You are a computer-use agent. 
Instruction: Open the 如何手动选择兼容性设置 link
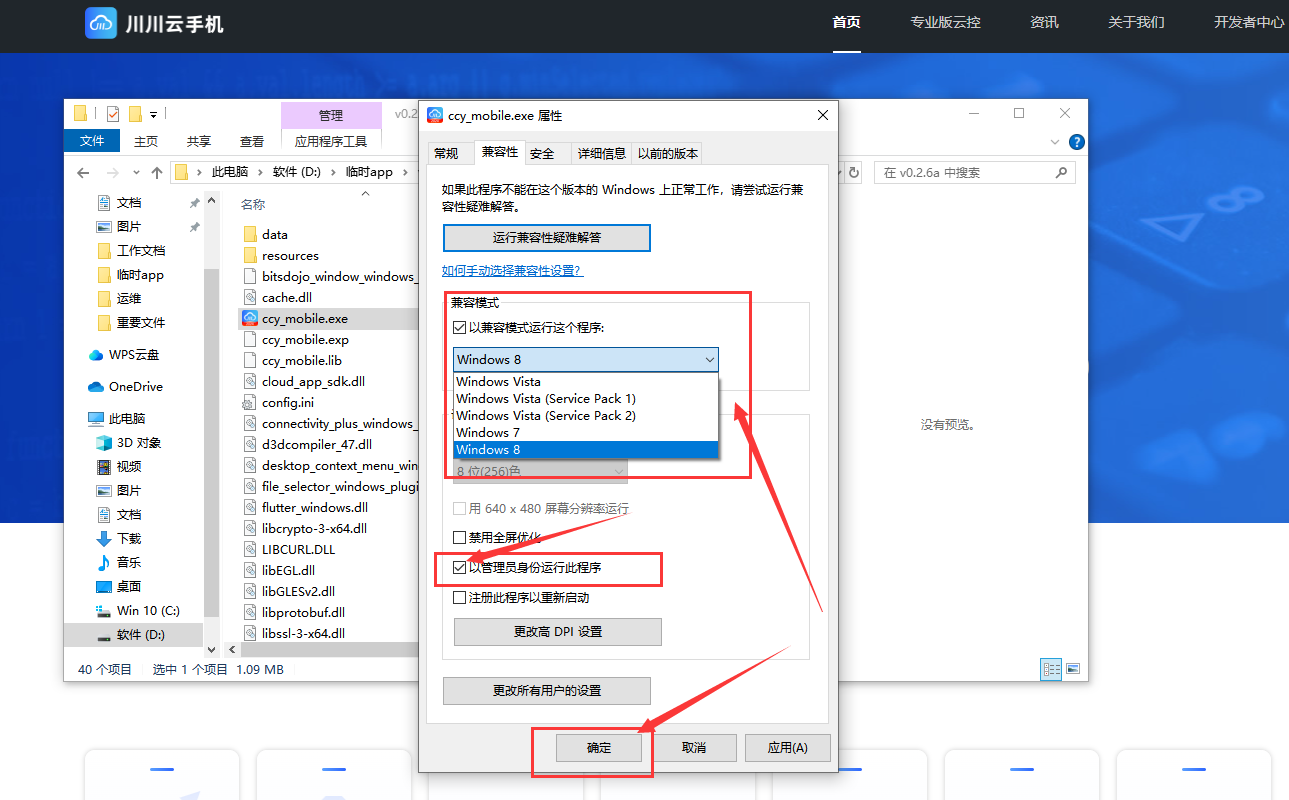(x=513, y=269)
